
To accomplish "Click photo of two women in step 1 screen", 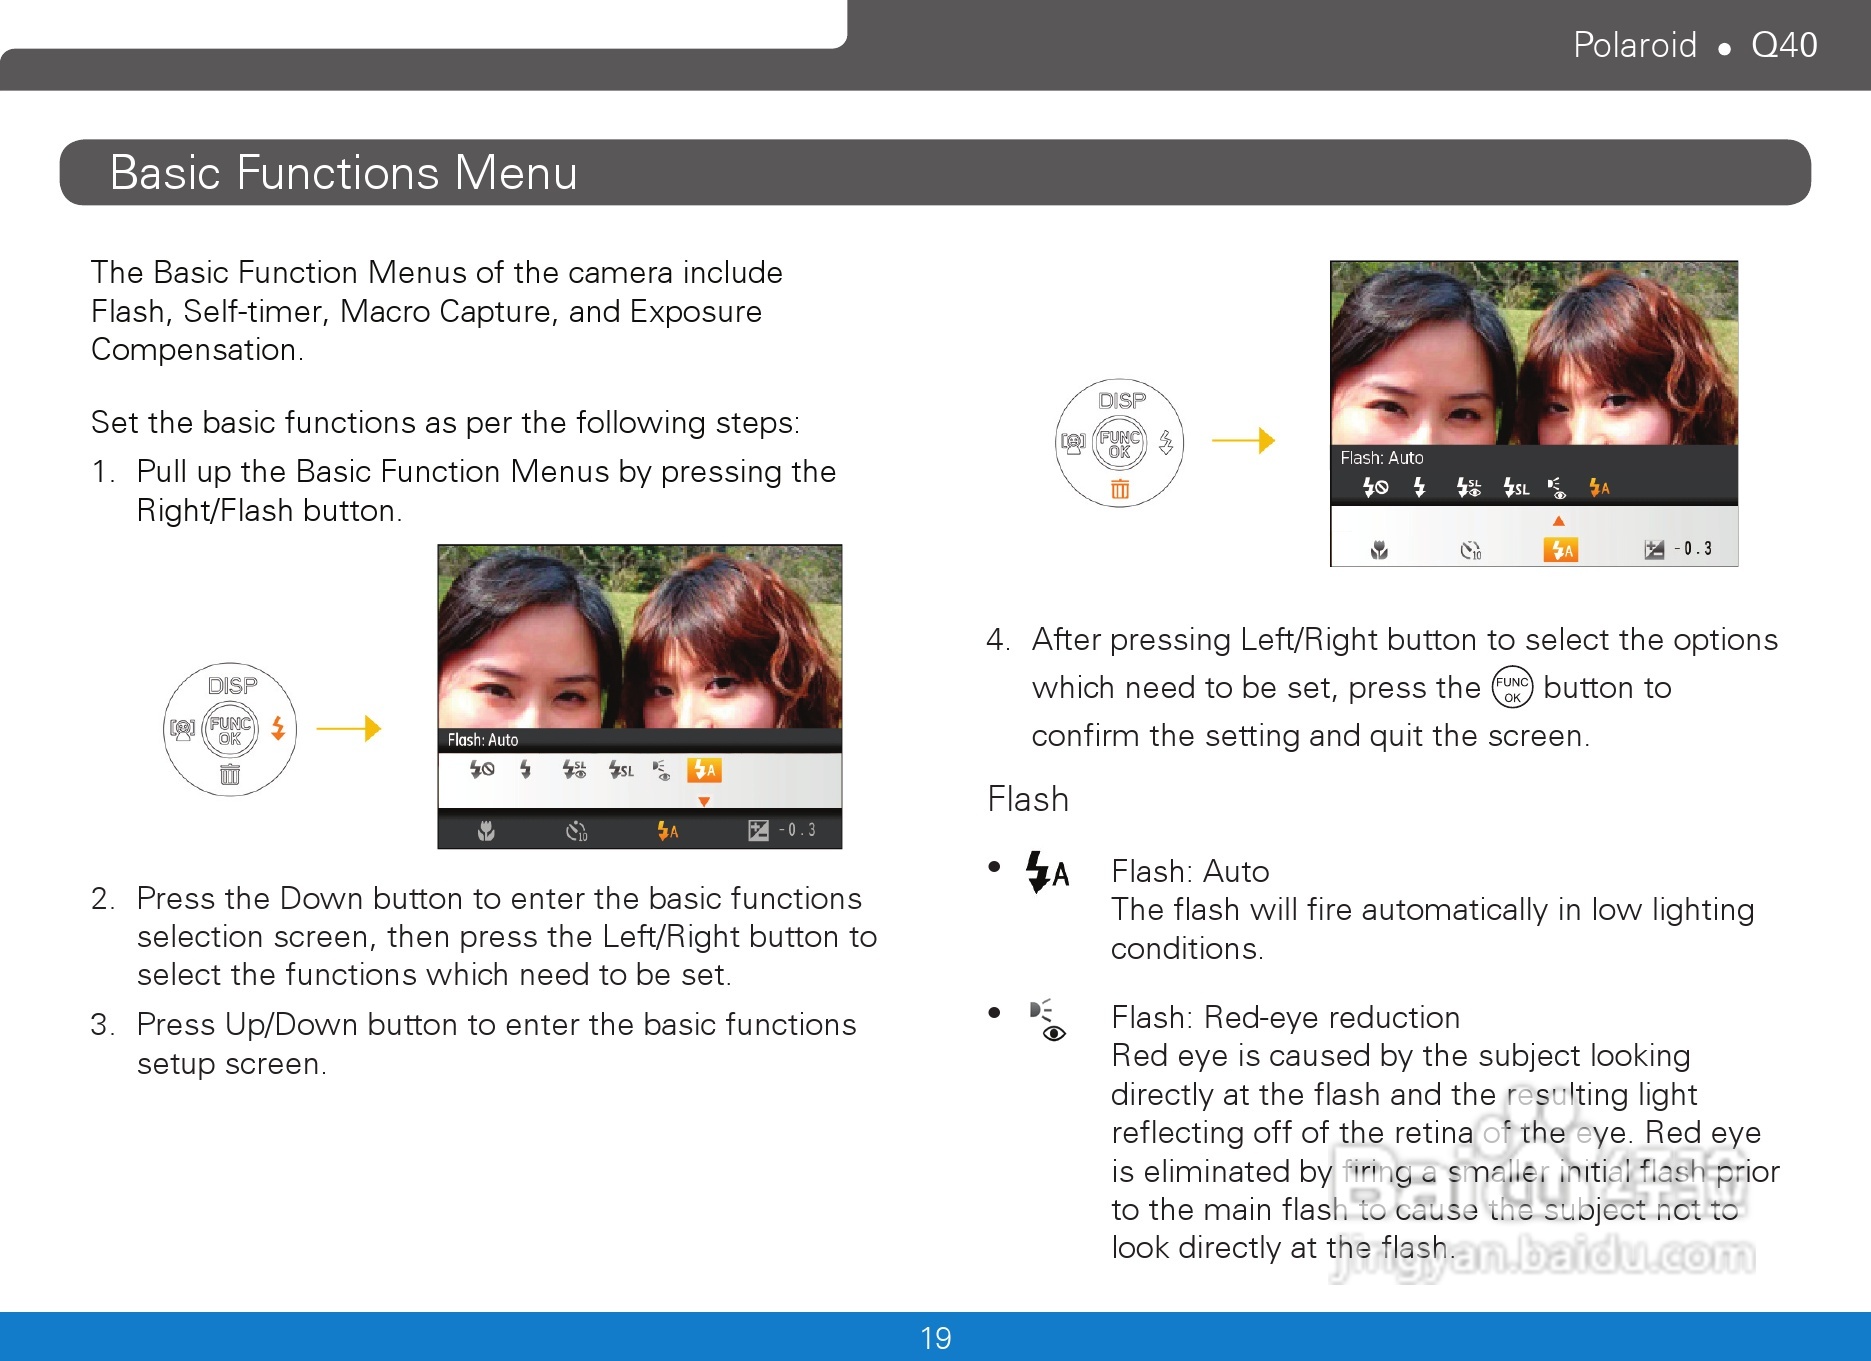I will click(x=640, y=637).
